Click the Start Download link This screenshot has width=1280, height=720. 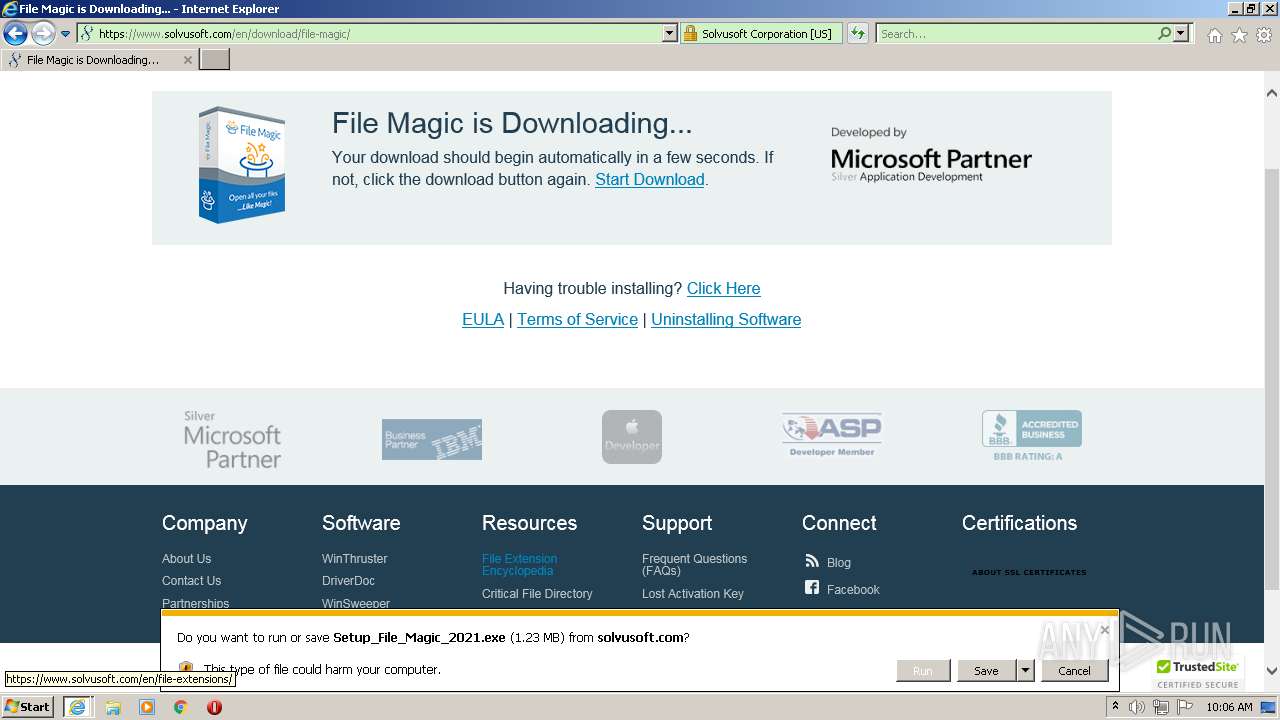click(650, 179)
